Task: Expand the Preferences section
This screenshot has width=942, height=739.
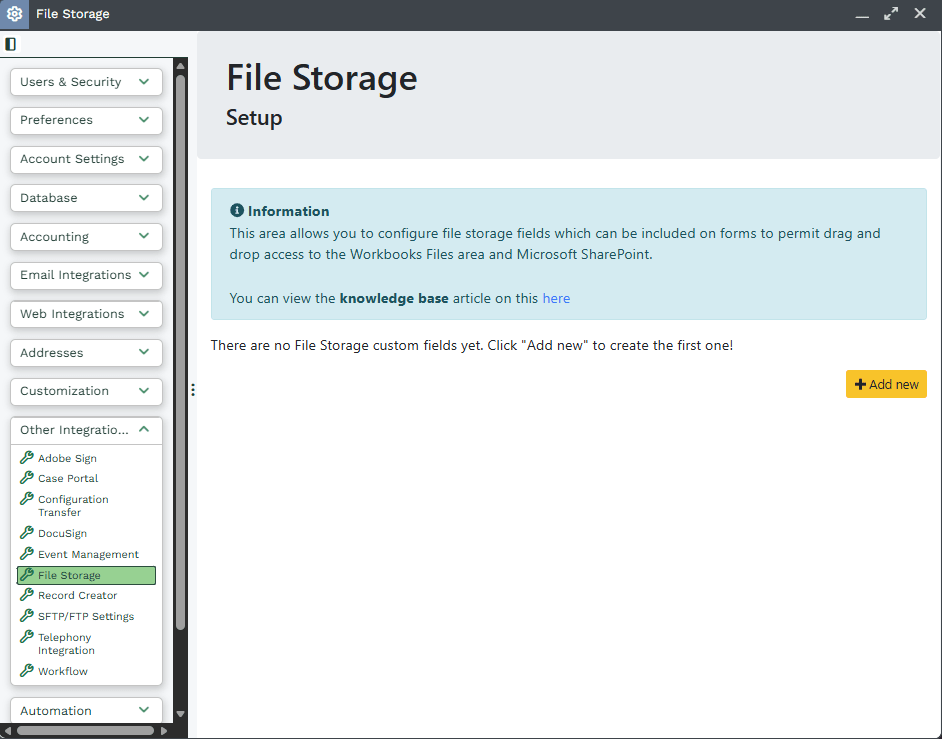Action: point(86,120)
